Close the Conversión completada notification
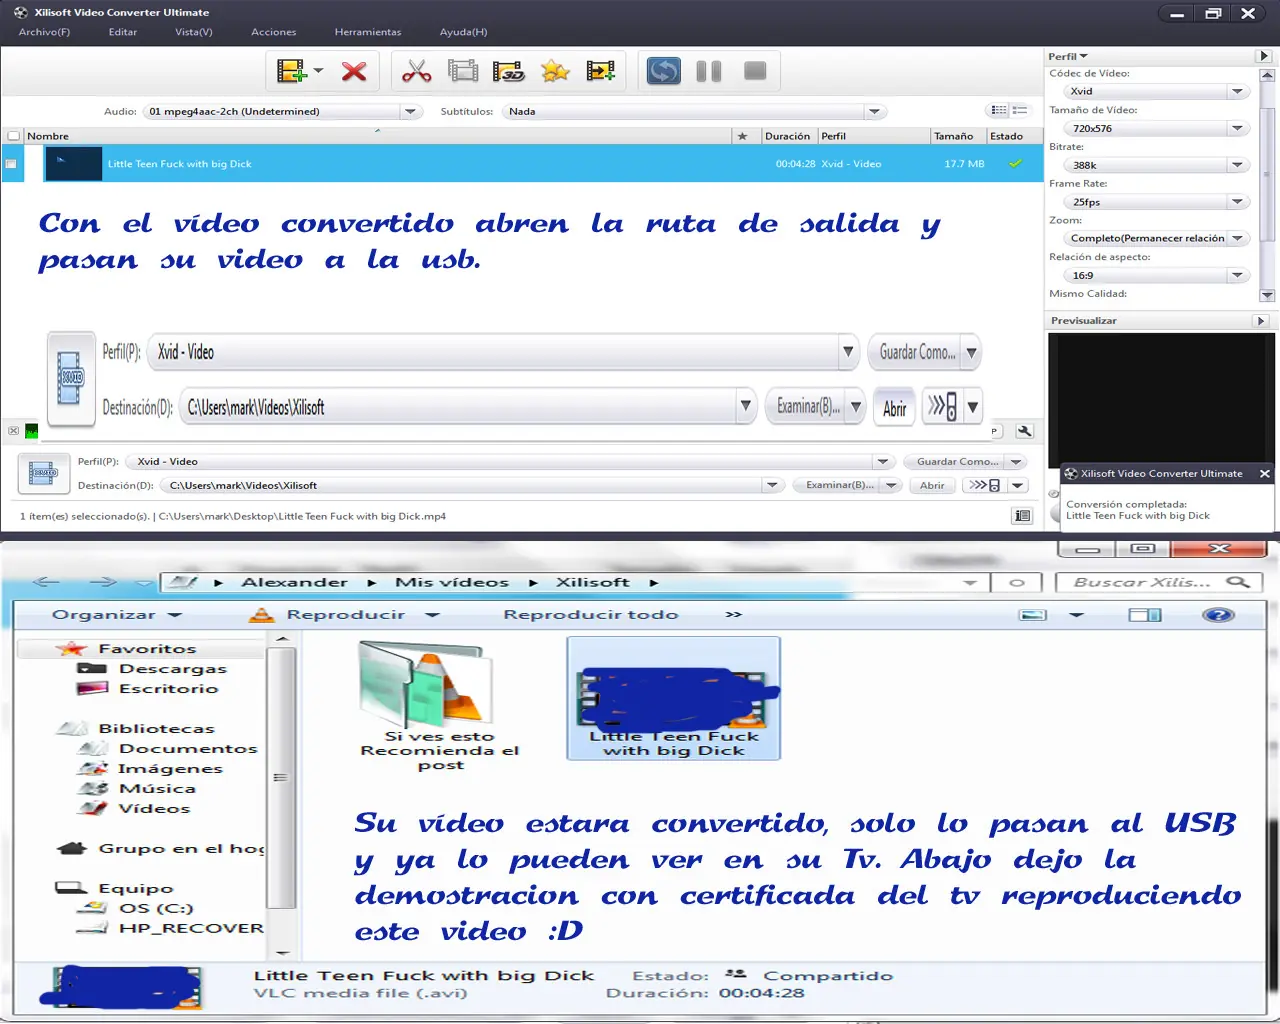Screen dimensions: 1280x1024 pos(1264,474)
